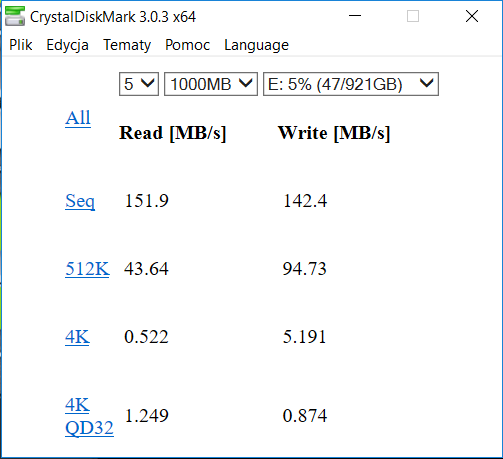Start the 4K QD32 test

(89, 416)
